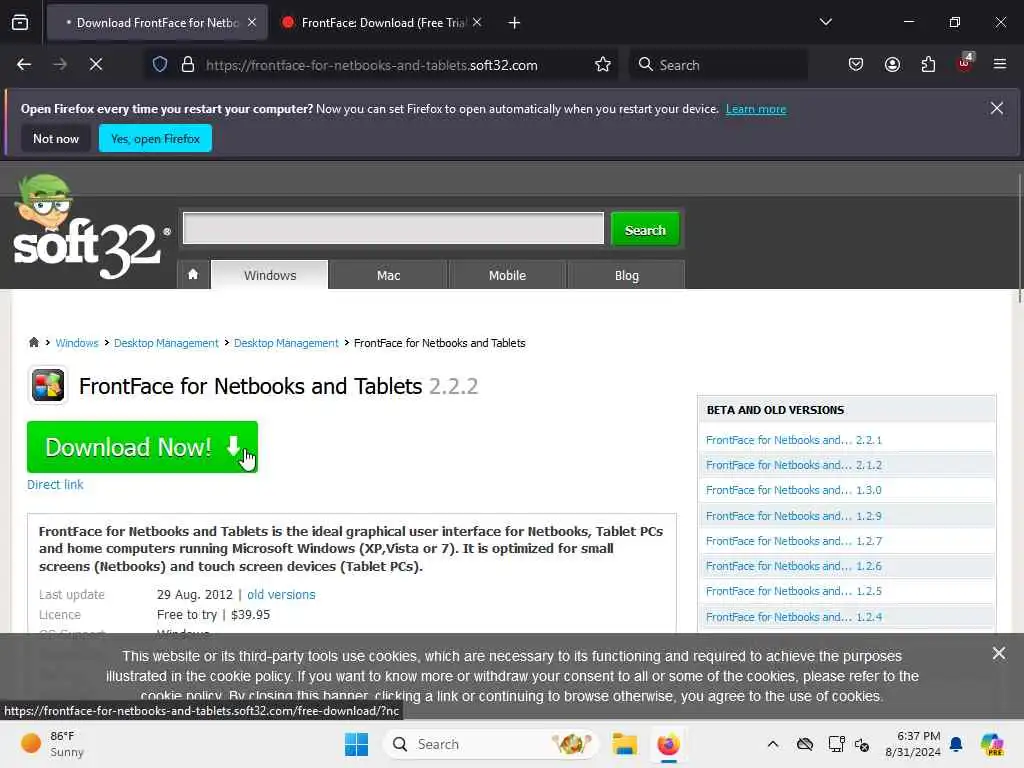Open the extensions puzzle icon
Screen dimensions: 1024x768
click(928, 65)
